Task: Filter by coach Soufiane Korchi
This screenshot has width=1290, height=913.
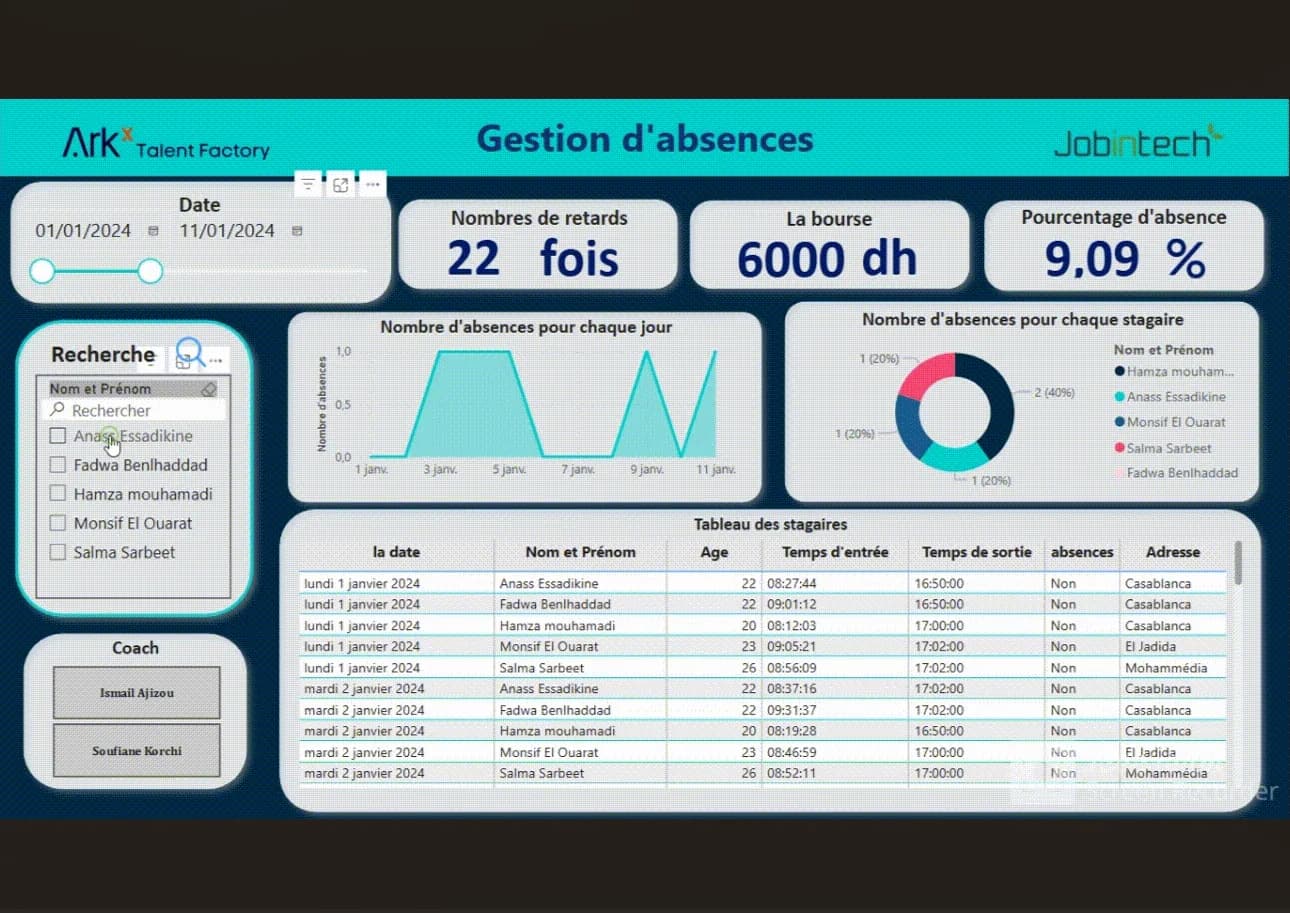Action: point(136,751)
